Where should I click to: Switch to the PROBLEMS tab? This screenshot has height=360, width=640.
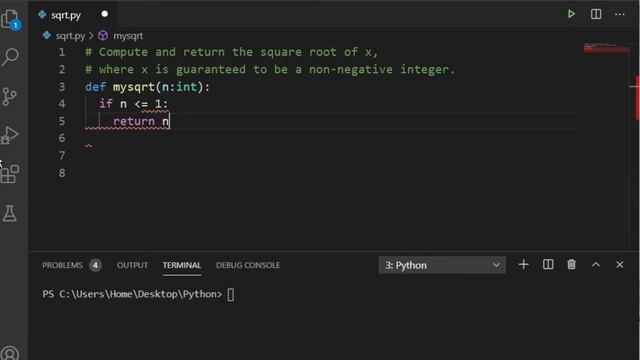pyautogui.click(x=62, y=265)
